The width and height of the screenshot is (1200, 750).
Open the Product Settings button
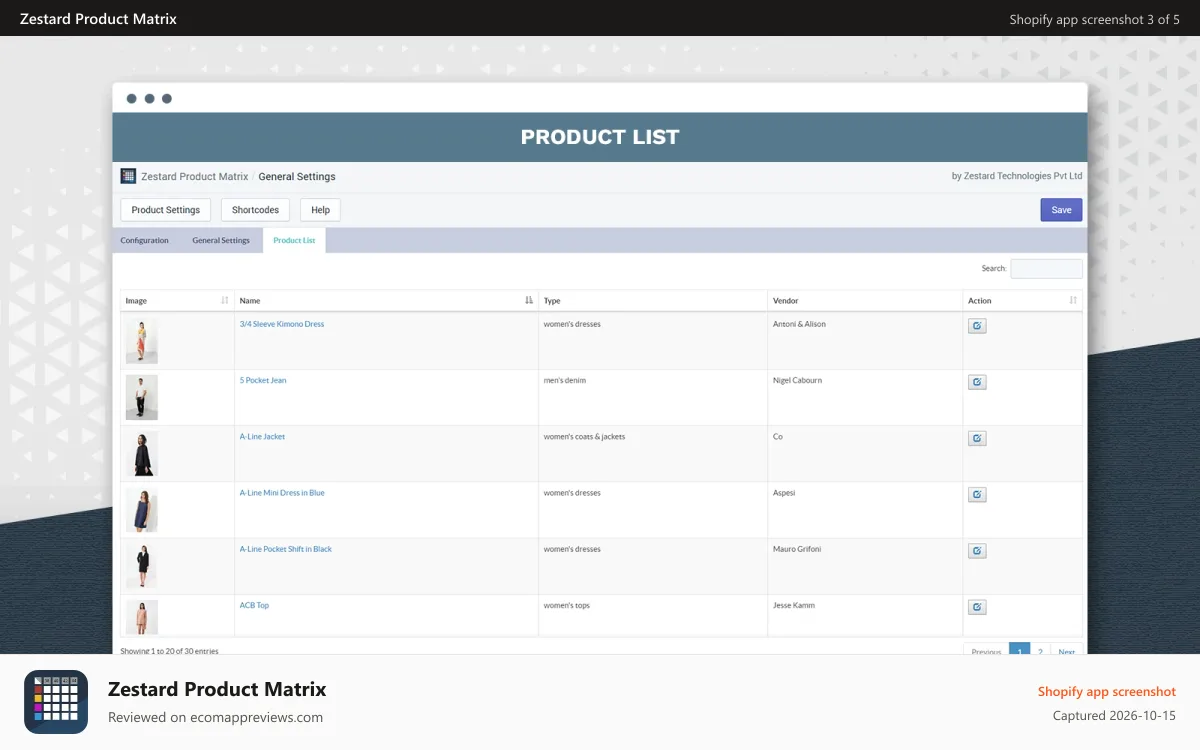(166, 210)
